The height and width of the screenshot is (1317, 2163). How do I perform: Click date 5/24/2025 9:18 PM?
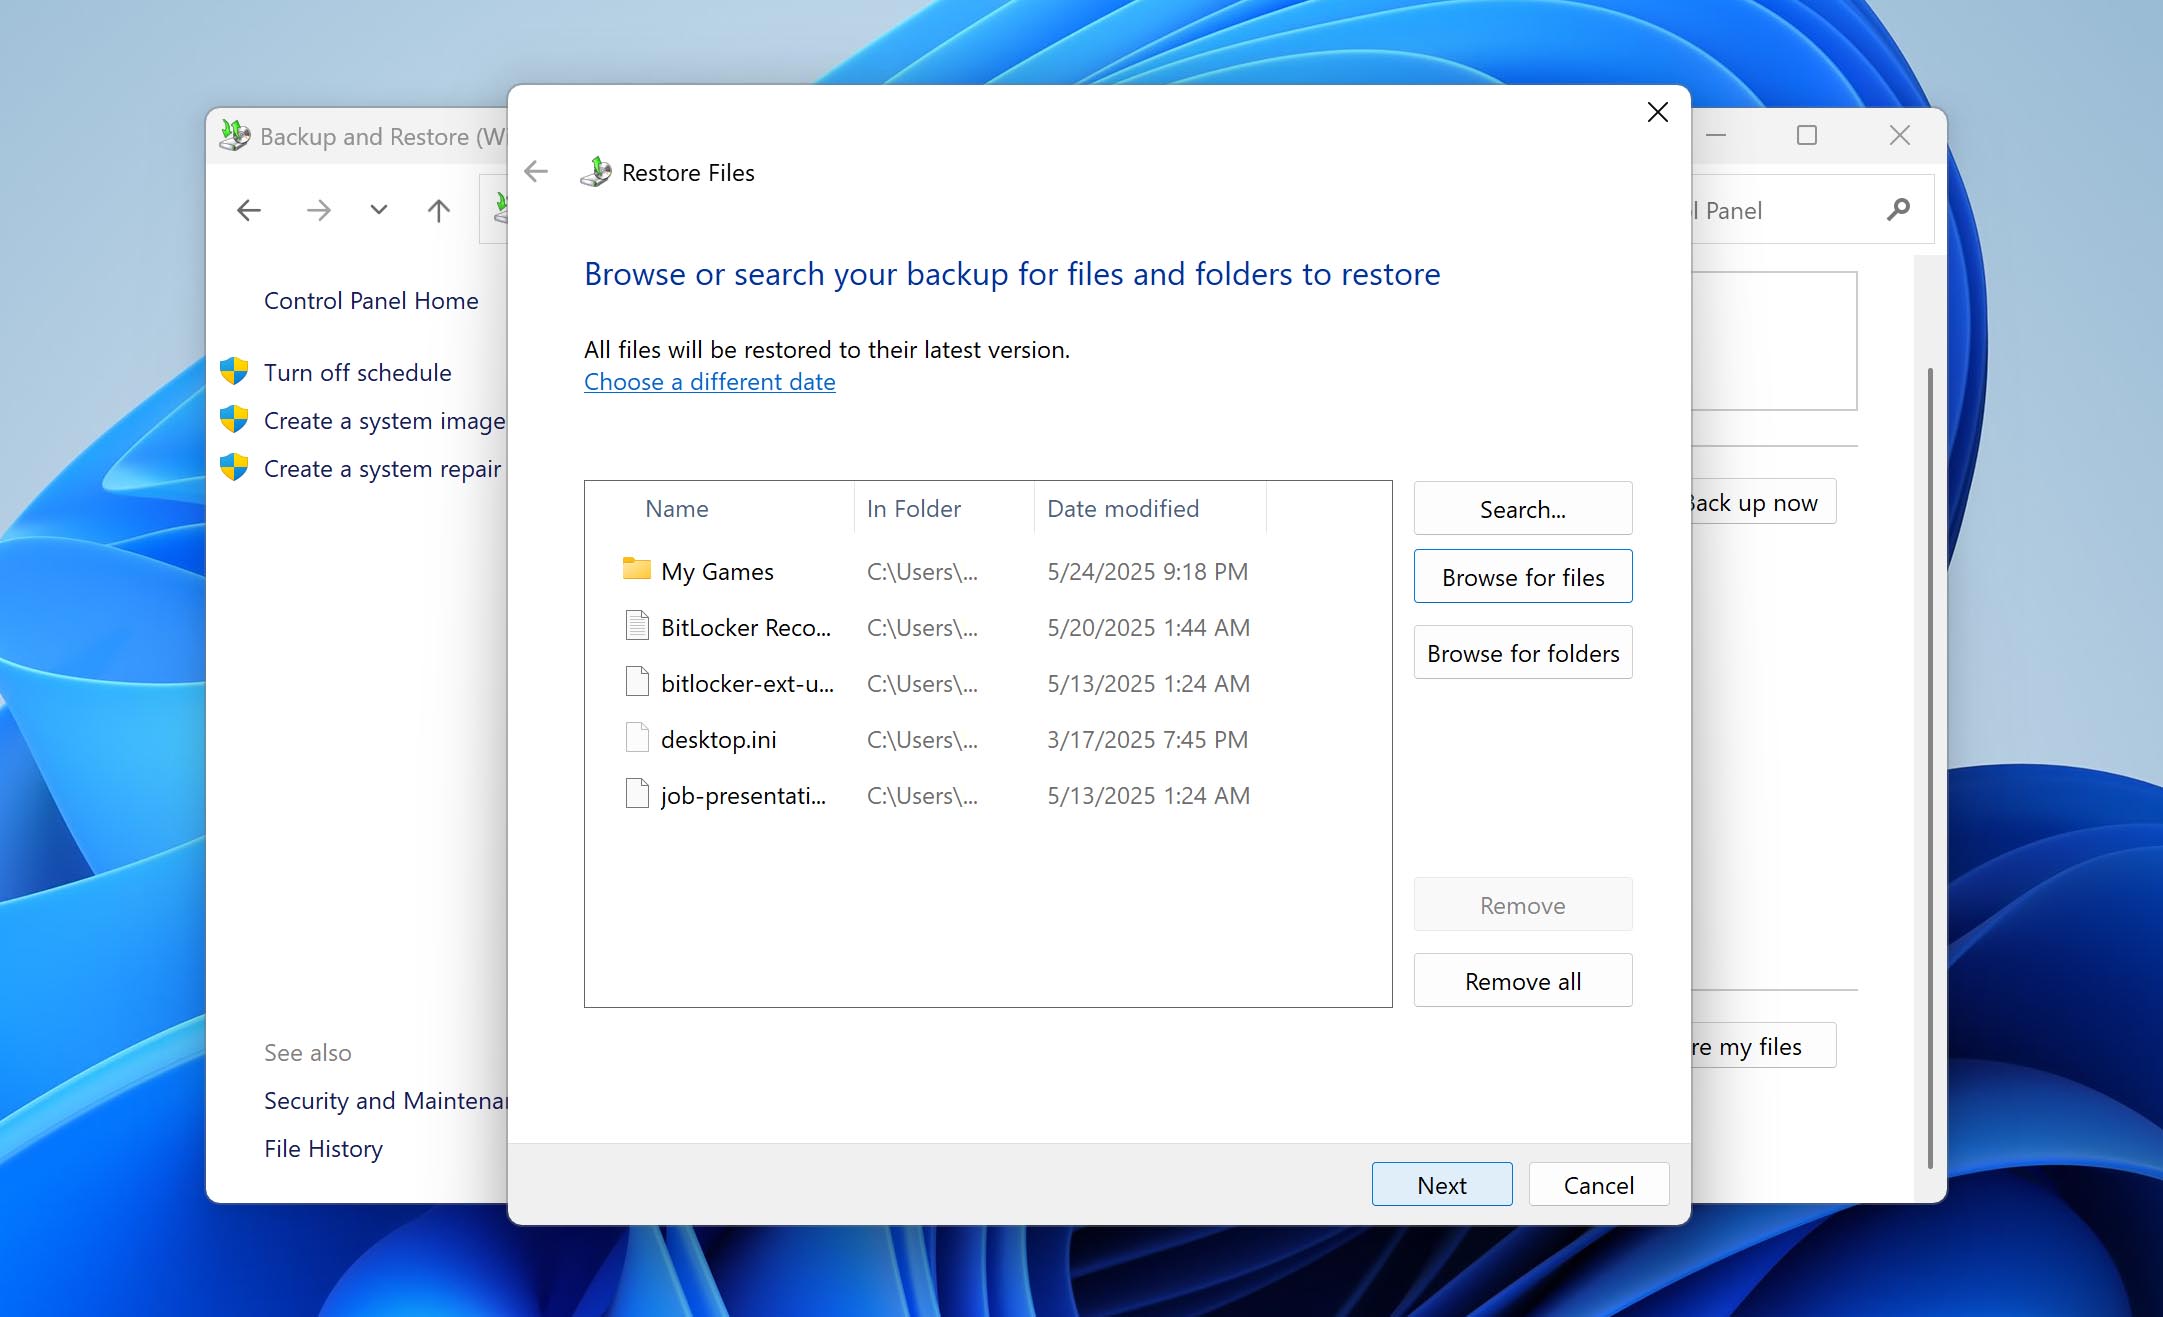point(1147,572)
